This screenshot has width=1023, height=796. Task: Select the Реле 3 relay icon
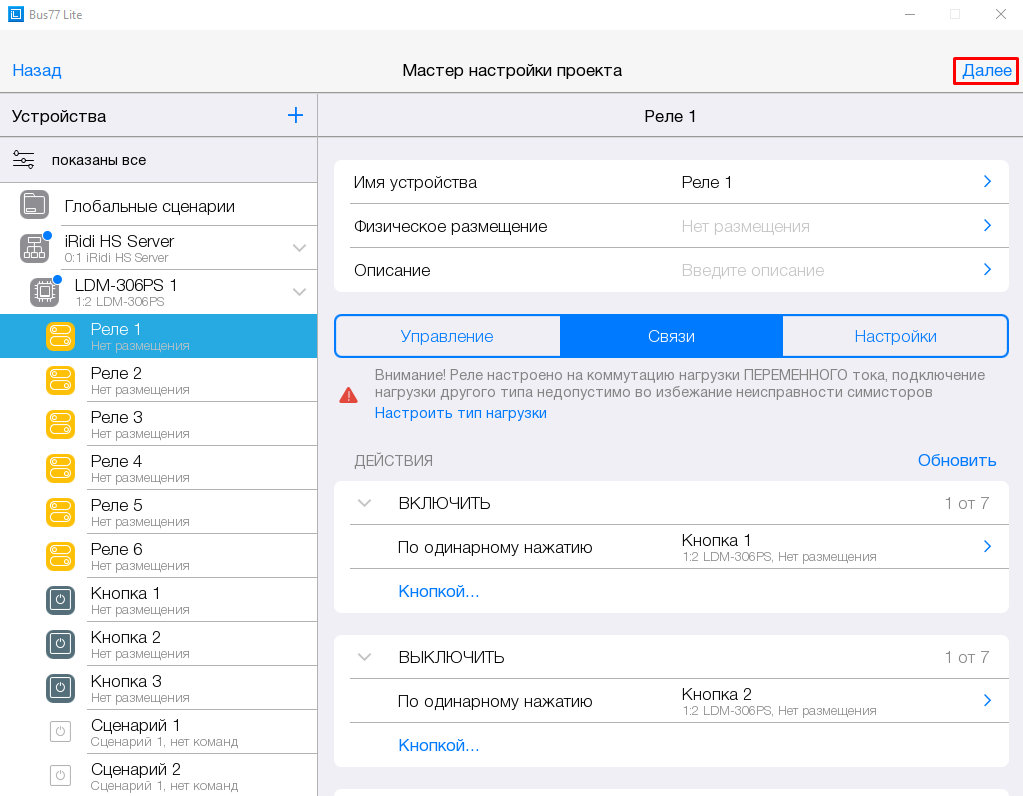pyautogui.click(x=60, y=424)
